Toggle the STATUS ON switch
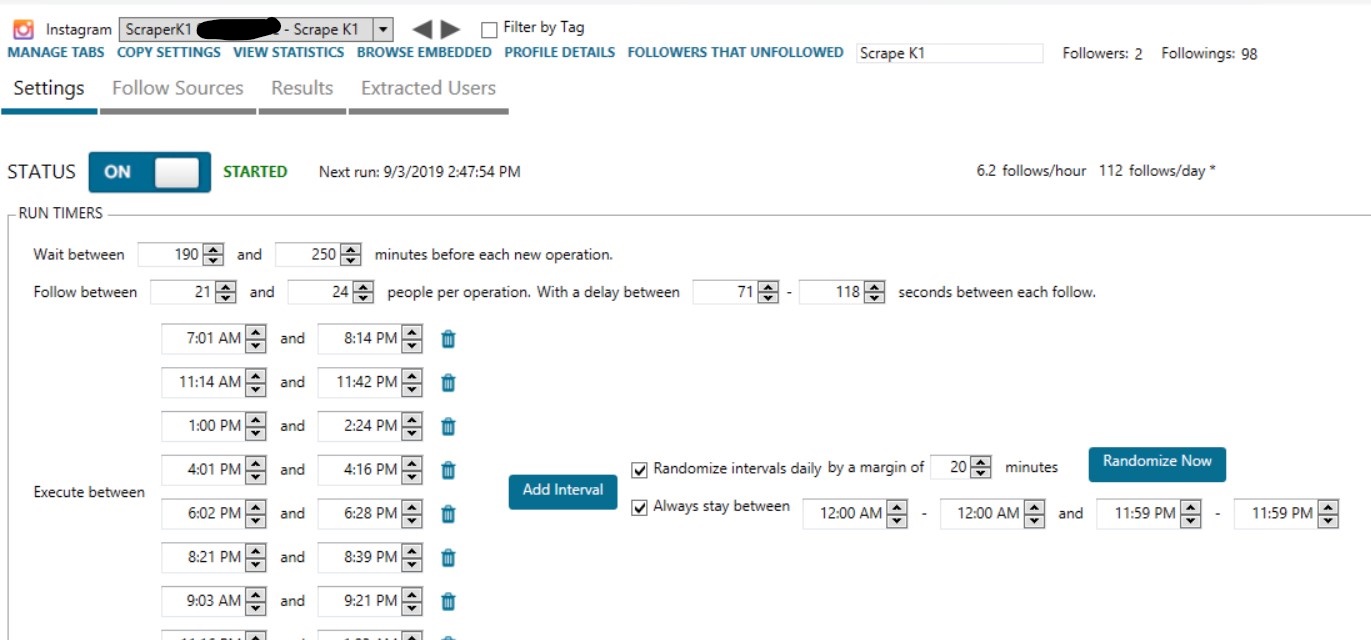Viewport: 1371px width, 640px height. click(150, 172)
